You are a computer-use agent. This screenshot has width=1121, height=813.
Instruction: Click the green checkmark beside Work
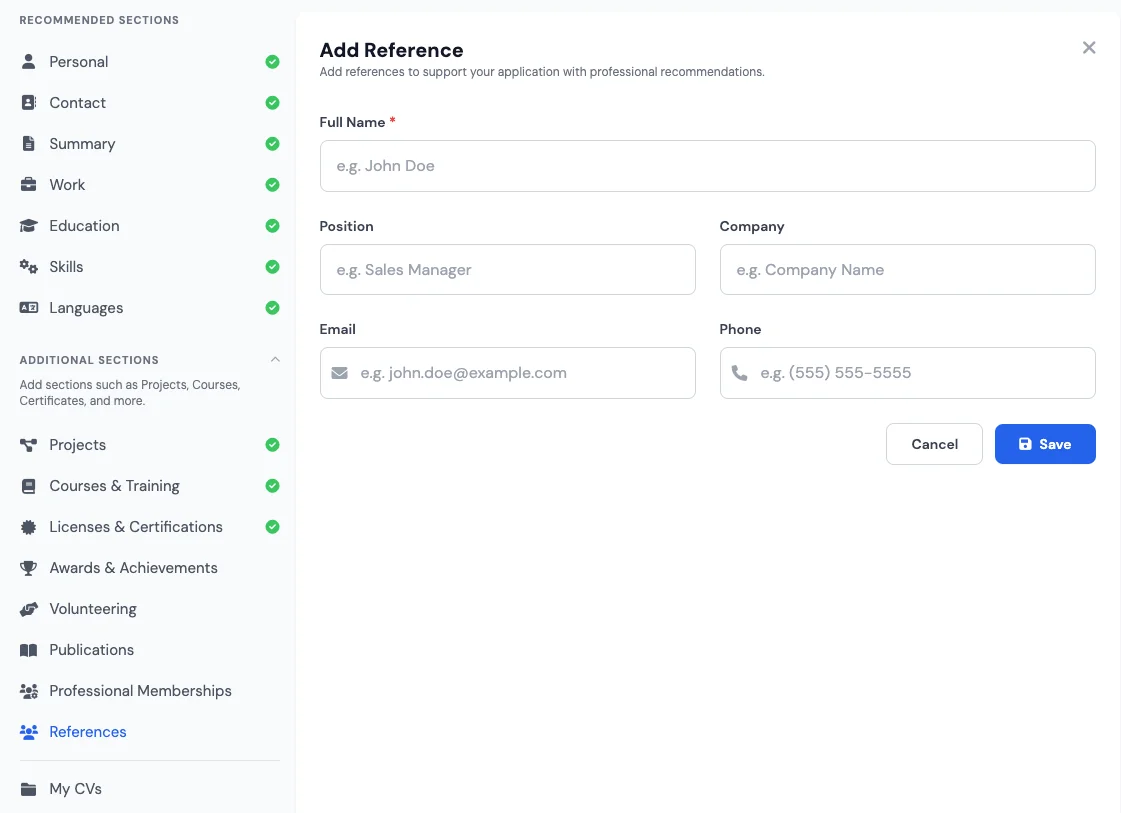click(272, 184)
